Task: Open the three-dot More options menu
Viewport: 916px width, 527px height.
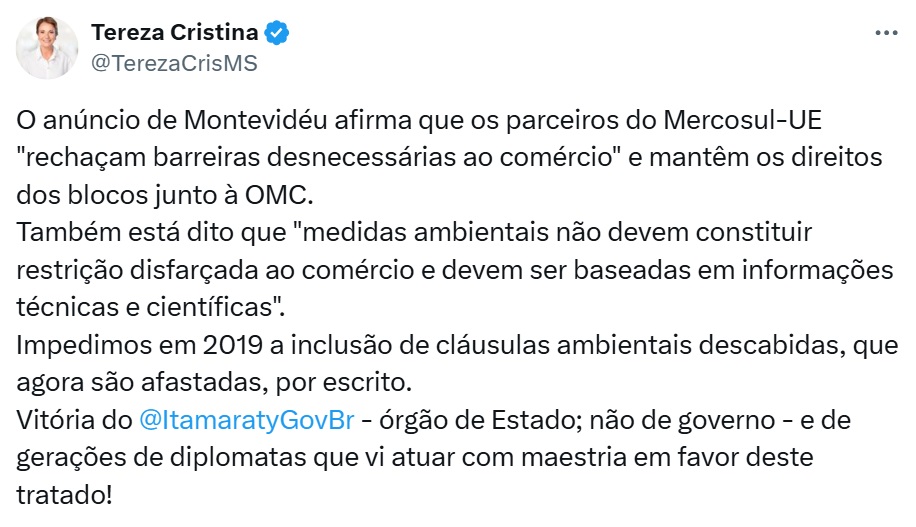Action: click(886, 33)
